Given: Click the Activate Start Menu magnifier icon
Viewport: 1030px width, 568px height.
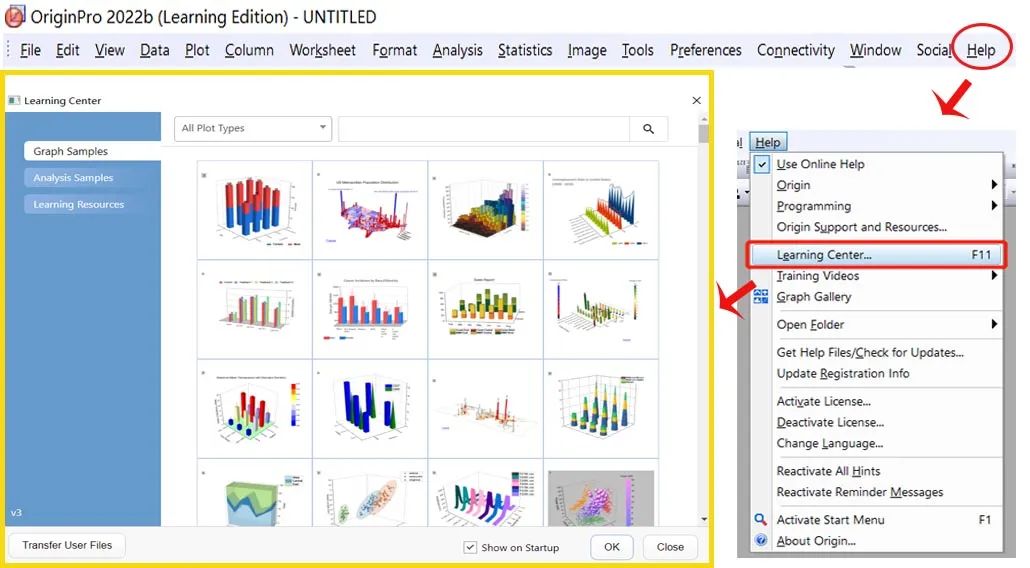Looking at the screenshot, I should [761, 519].
